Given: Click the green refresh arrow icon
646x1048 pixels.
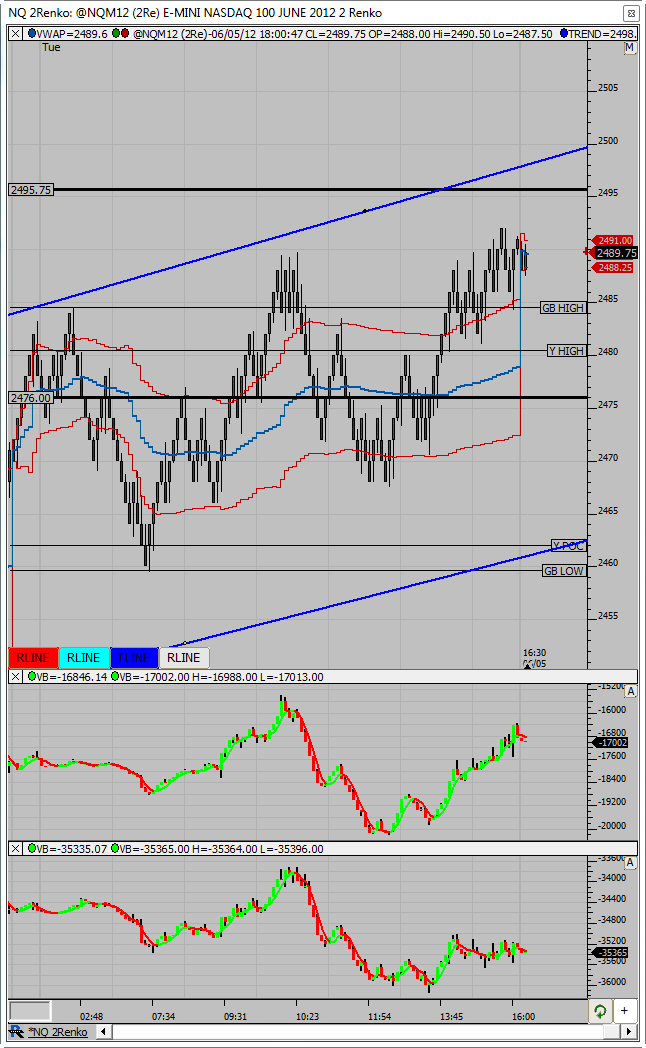Looking at the screenshot, I should tap(600, 1011).
